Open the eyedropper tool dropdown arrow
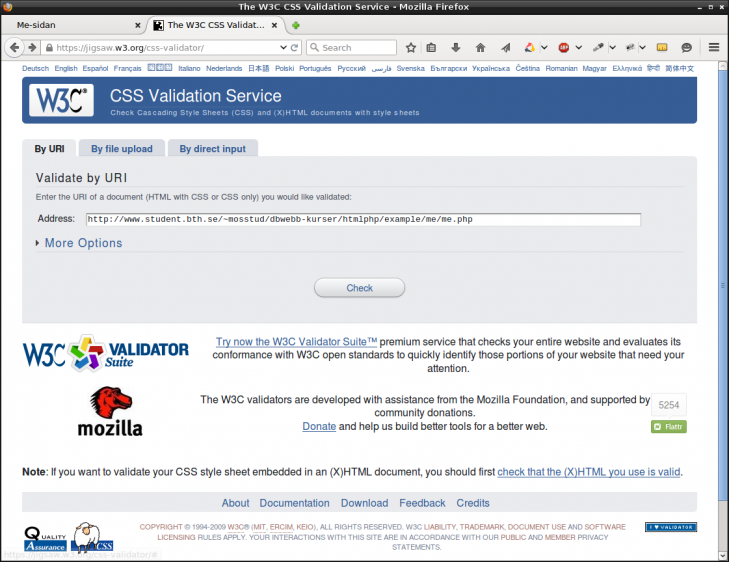Screen dimensions: 729x562 612,47
